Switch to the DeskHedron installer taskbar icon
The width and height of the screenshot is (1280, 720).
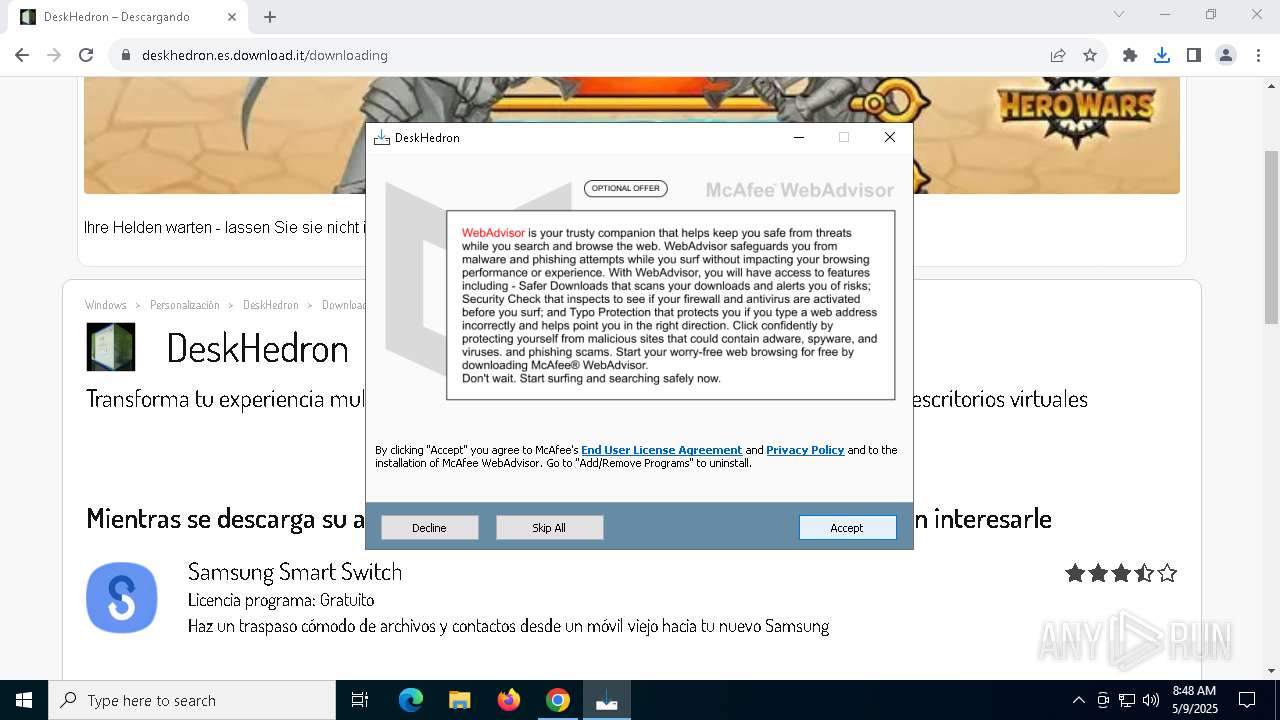(x=607, y=700)
